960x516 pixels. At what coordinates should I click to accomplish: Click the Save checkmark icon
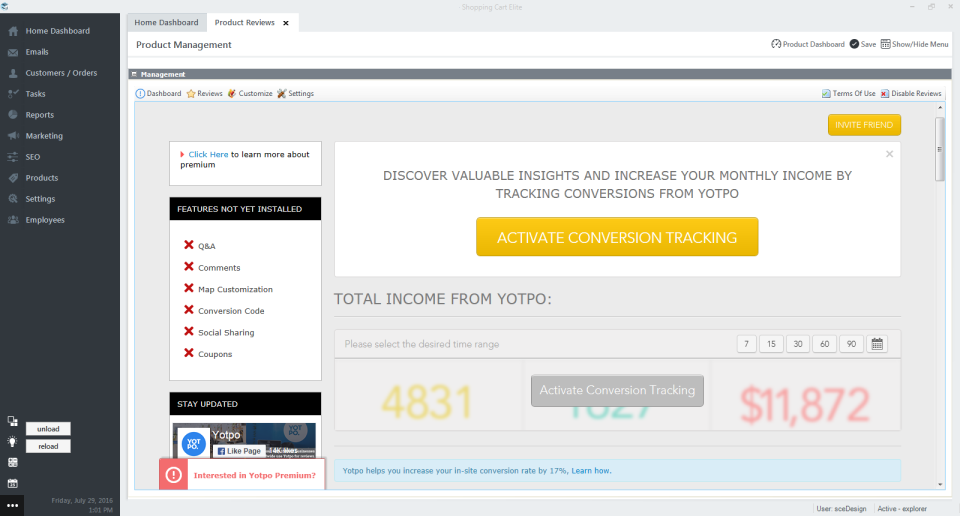[x=854, y=44]
